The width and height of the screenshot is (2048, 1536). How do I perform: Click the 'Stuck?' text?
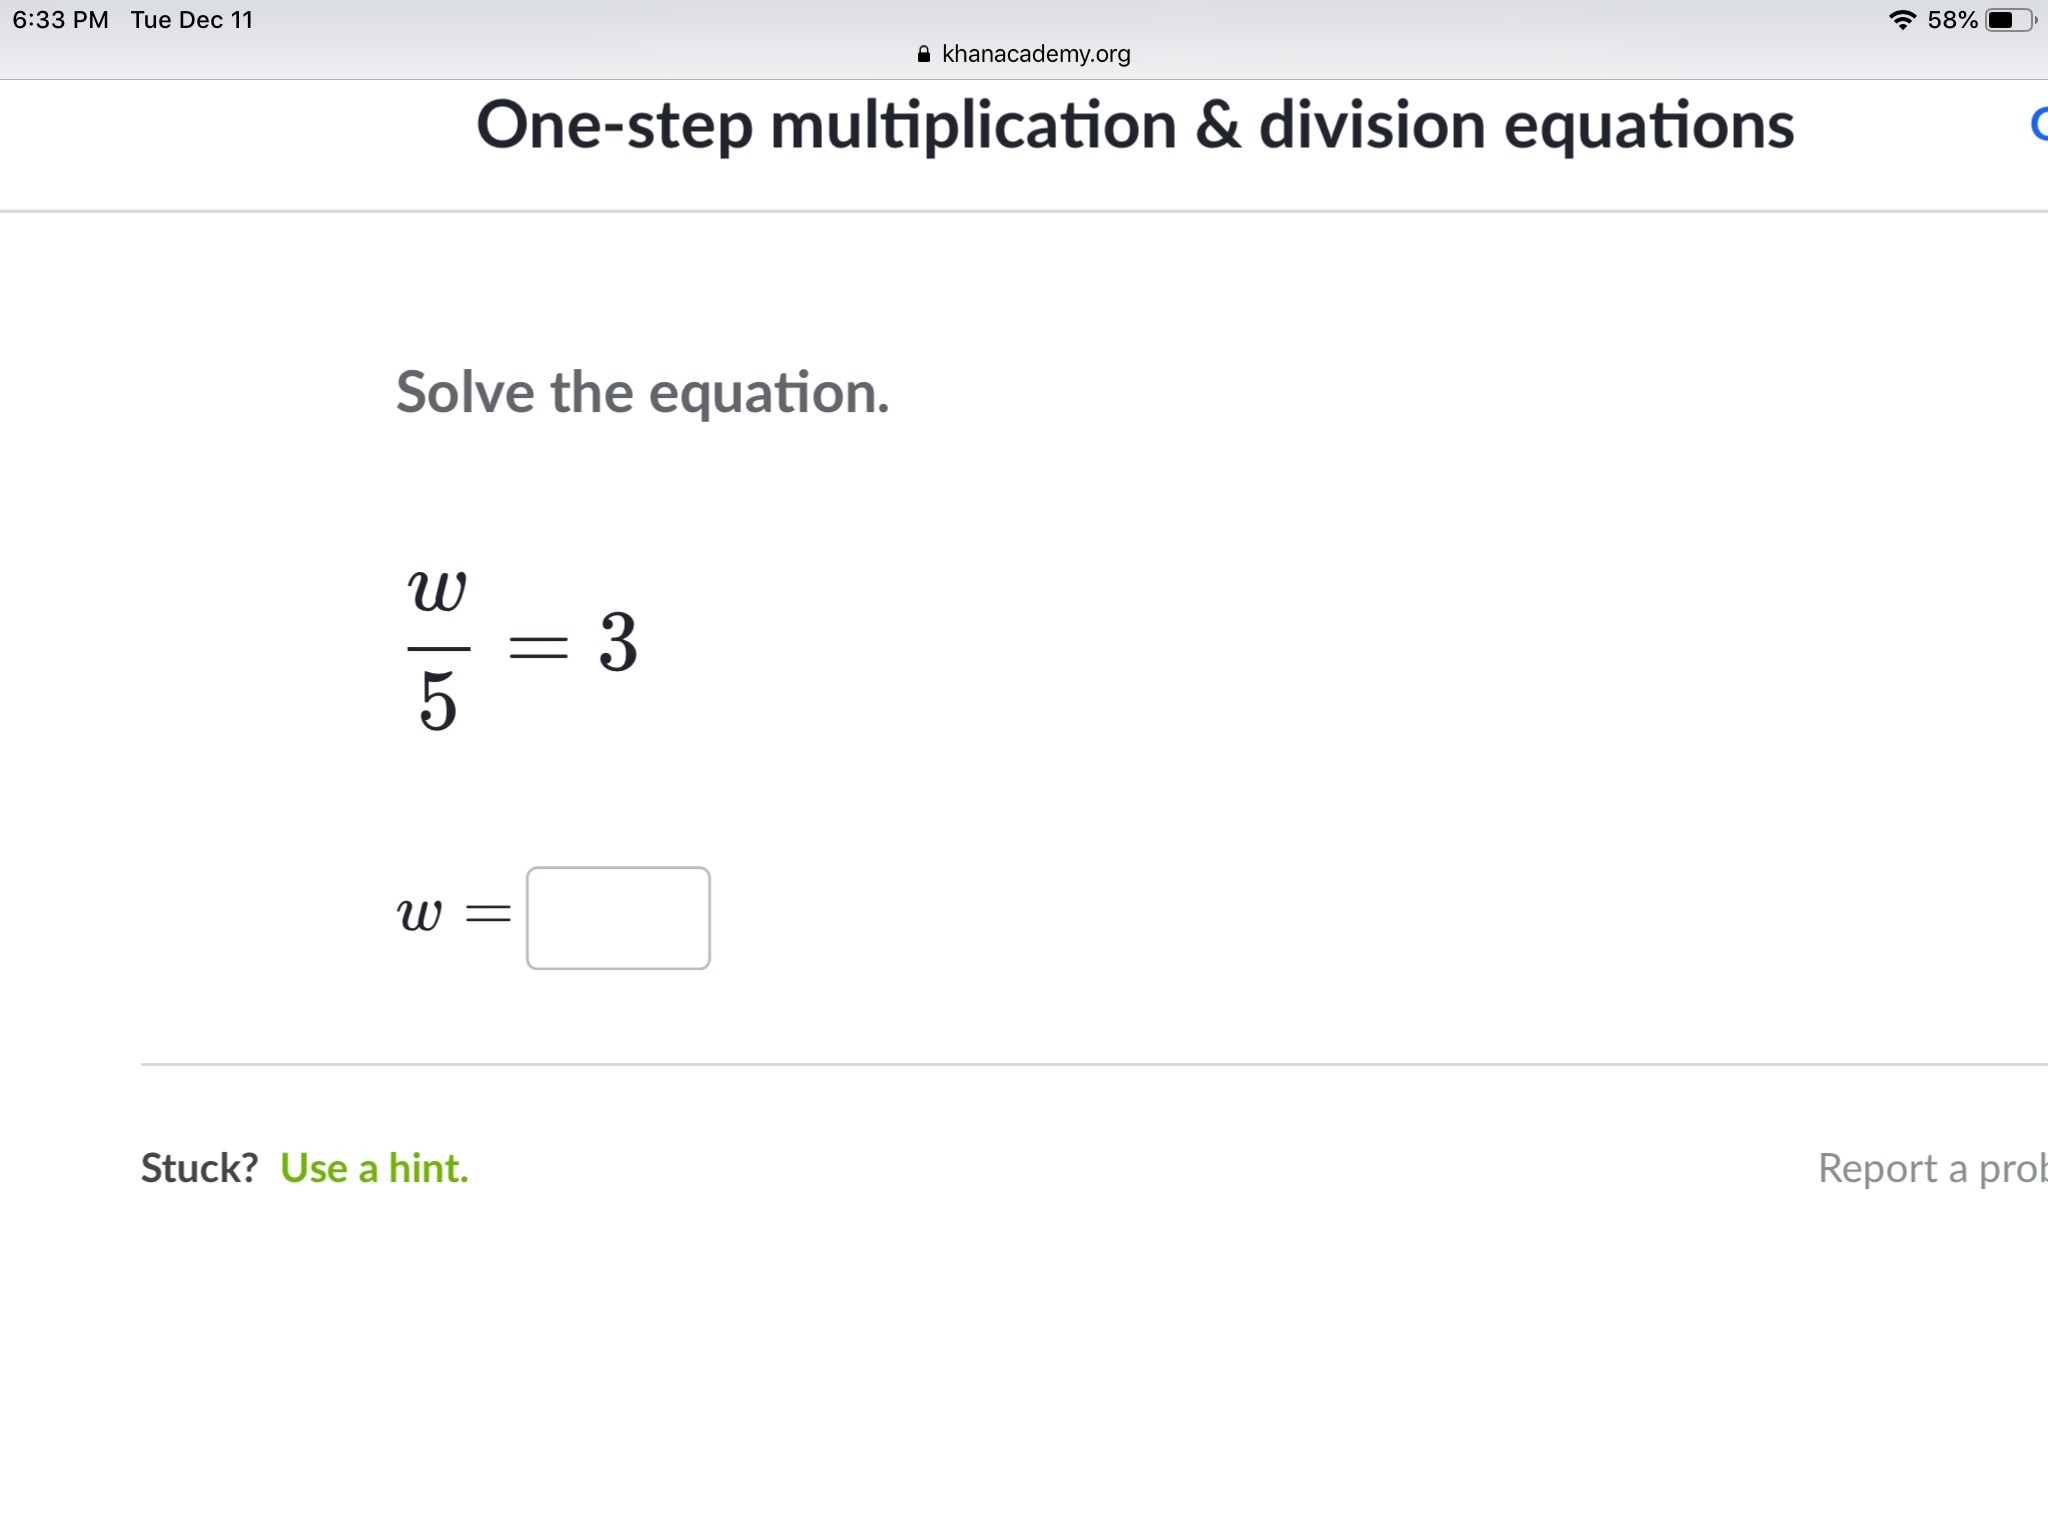(x=199, y=1168)
